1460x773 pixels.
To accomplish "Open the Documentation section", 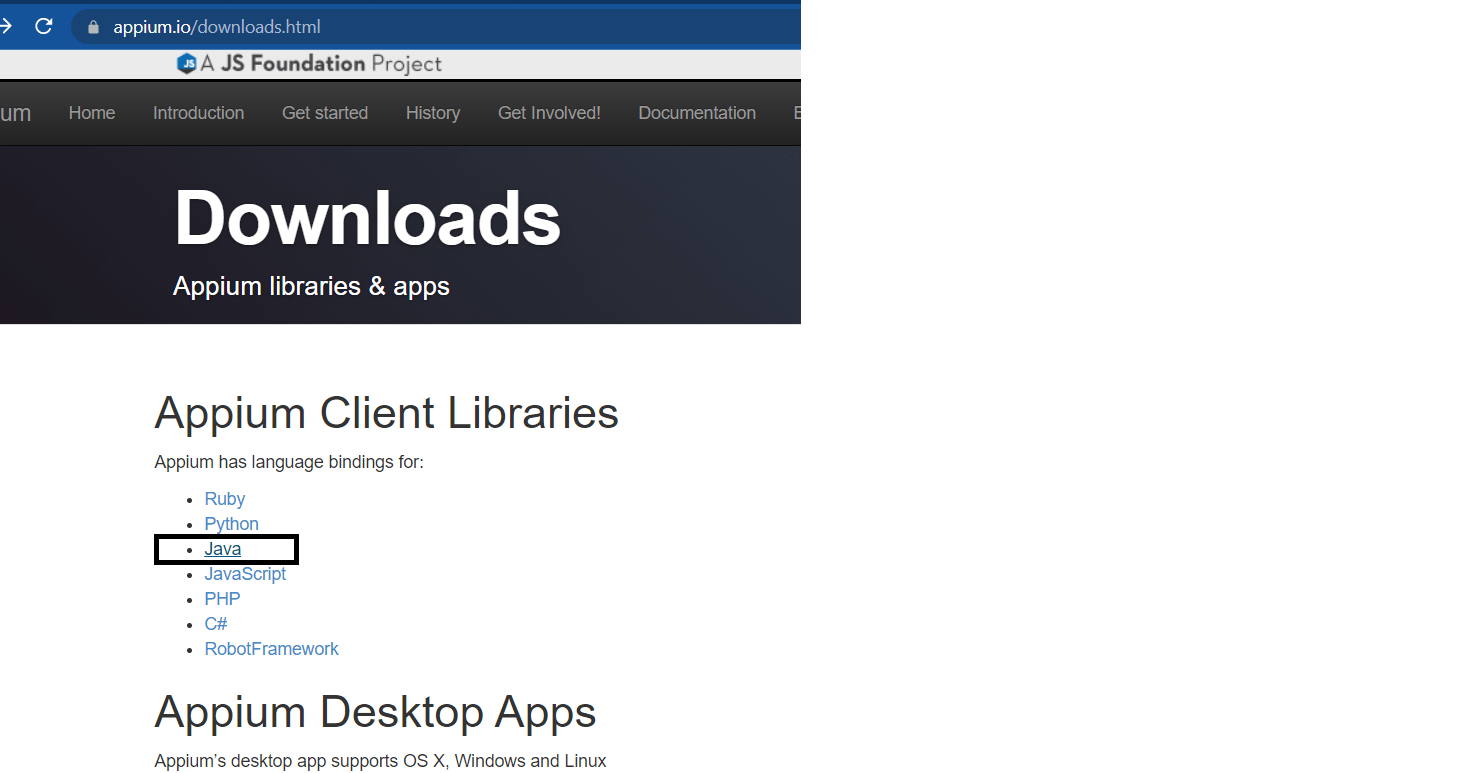I will click(697, 113).
